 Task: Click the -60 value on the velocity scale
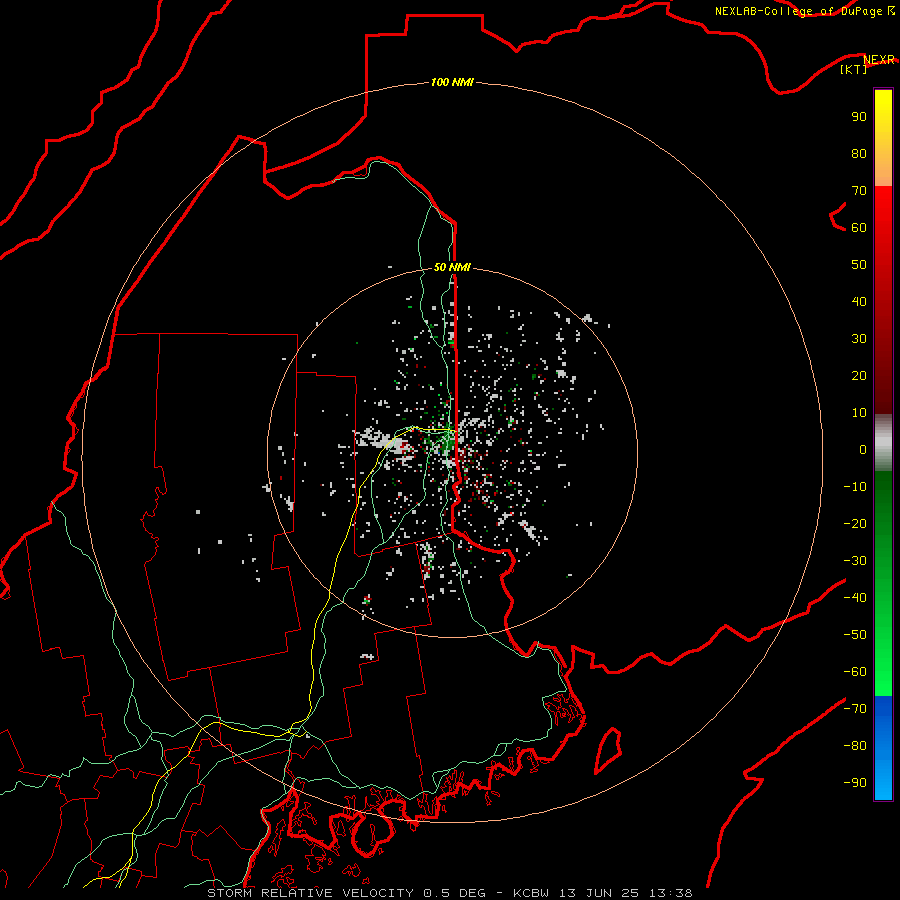pyautogui.click(x=855, y=672)
